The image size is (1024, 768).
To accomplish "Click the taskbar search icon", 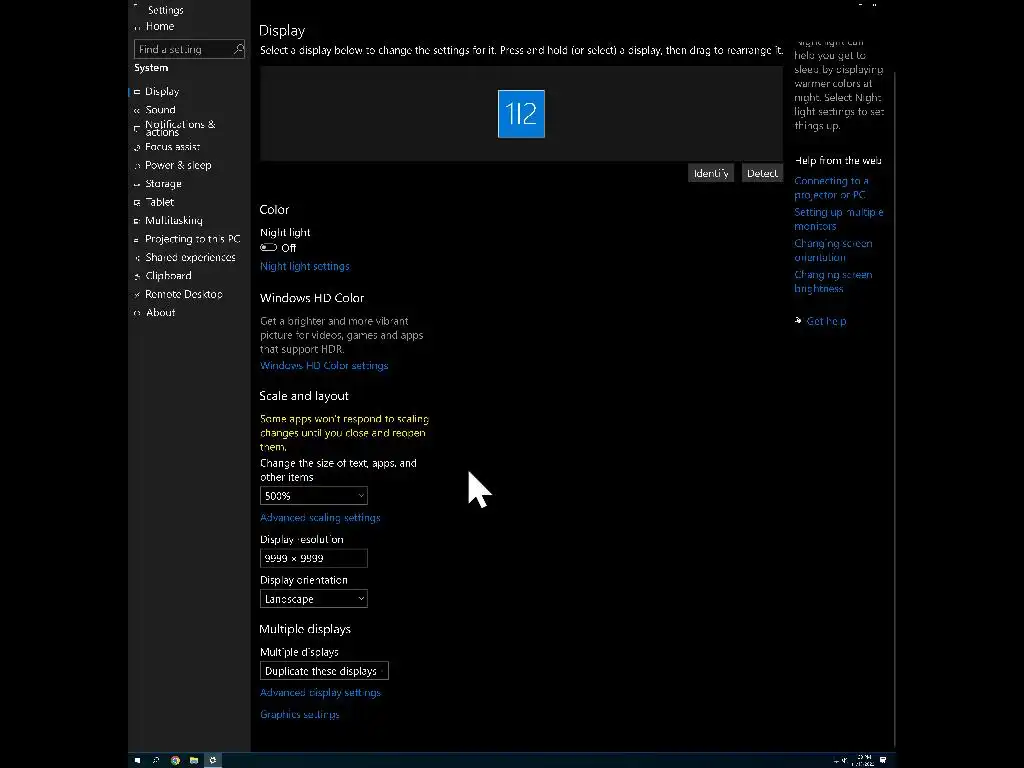I will click(x=155, y=760).
